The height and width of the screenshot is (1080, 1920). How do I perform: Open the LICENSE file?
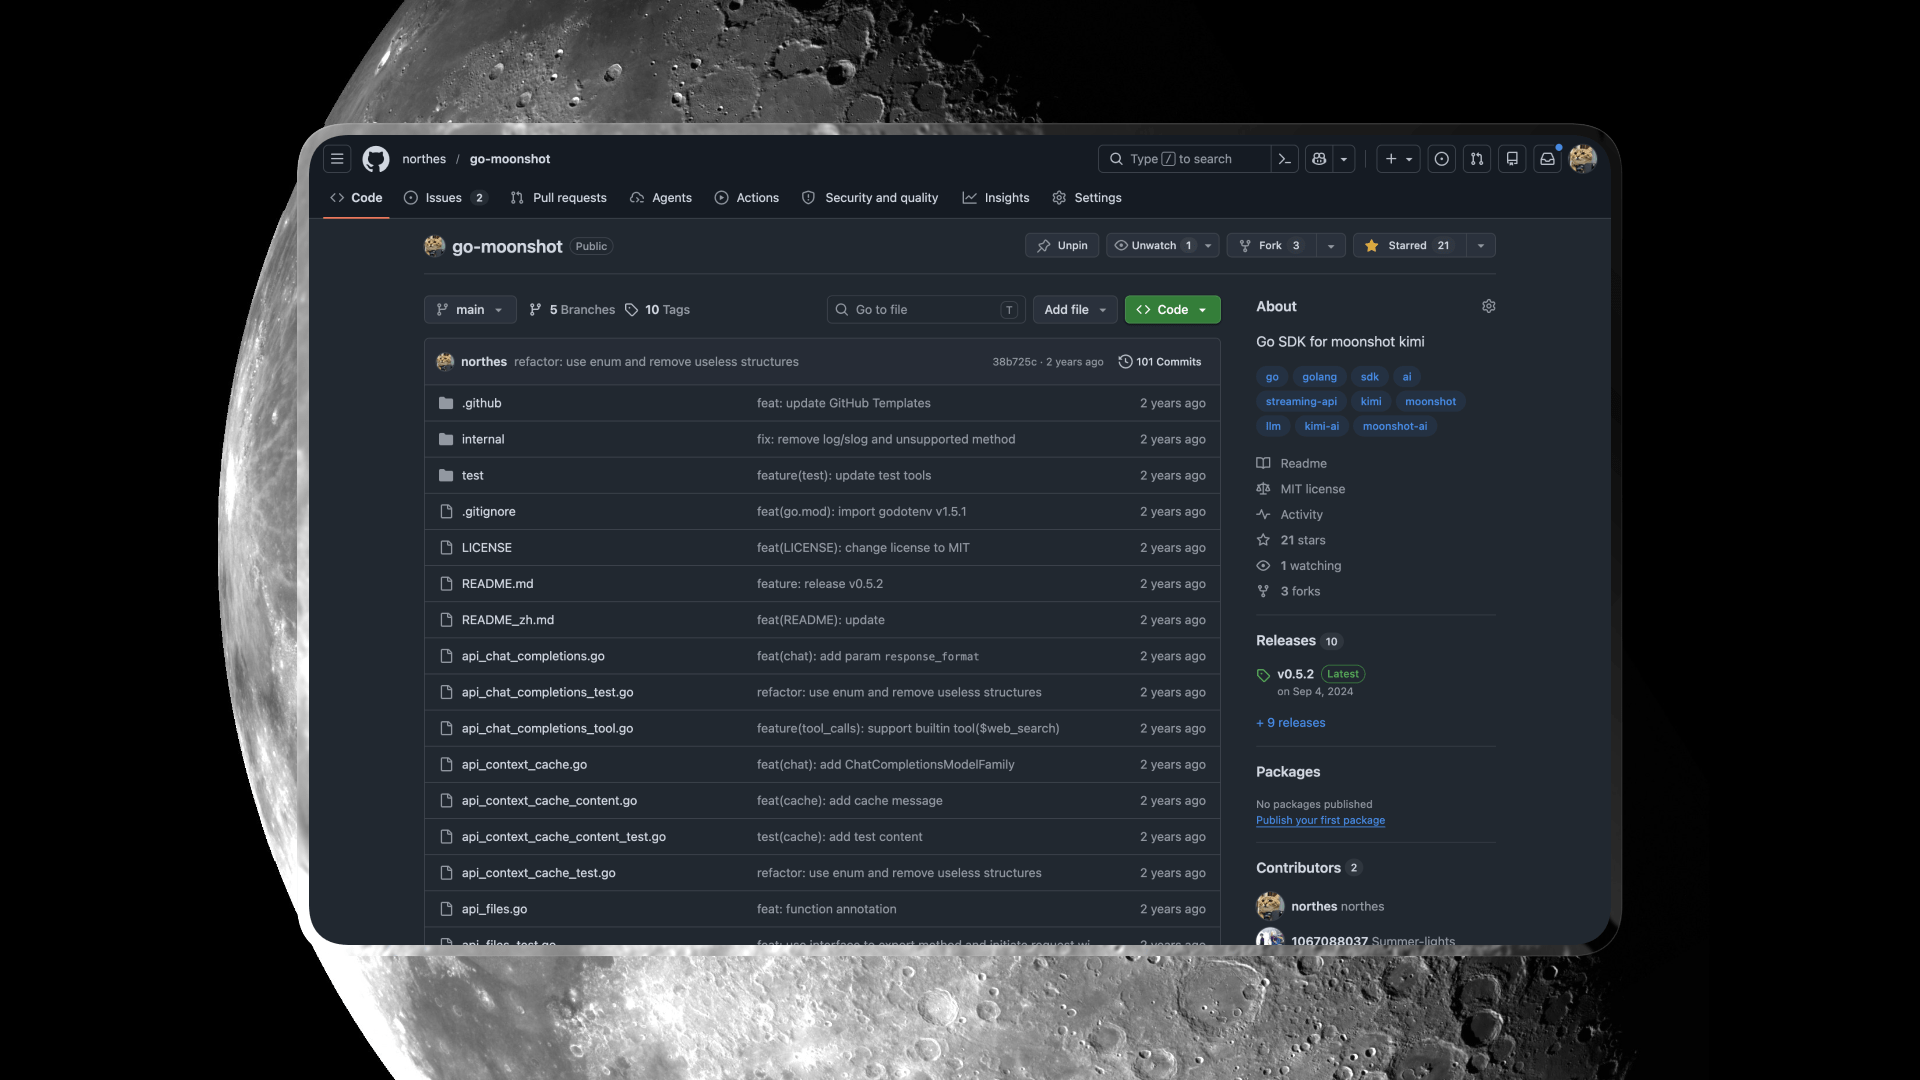(x=487, y=548)
